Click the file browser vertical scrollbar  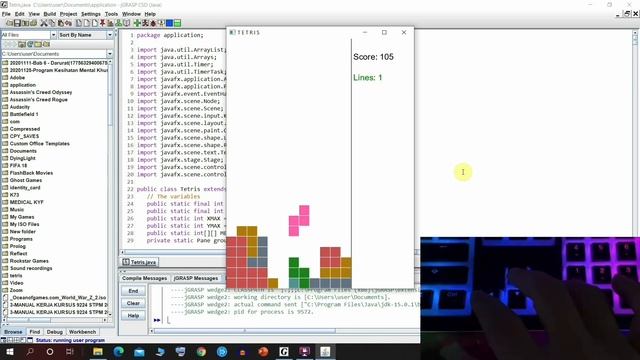tap(110, 188)
